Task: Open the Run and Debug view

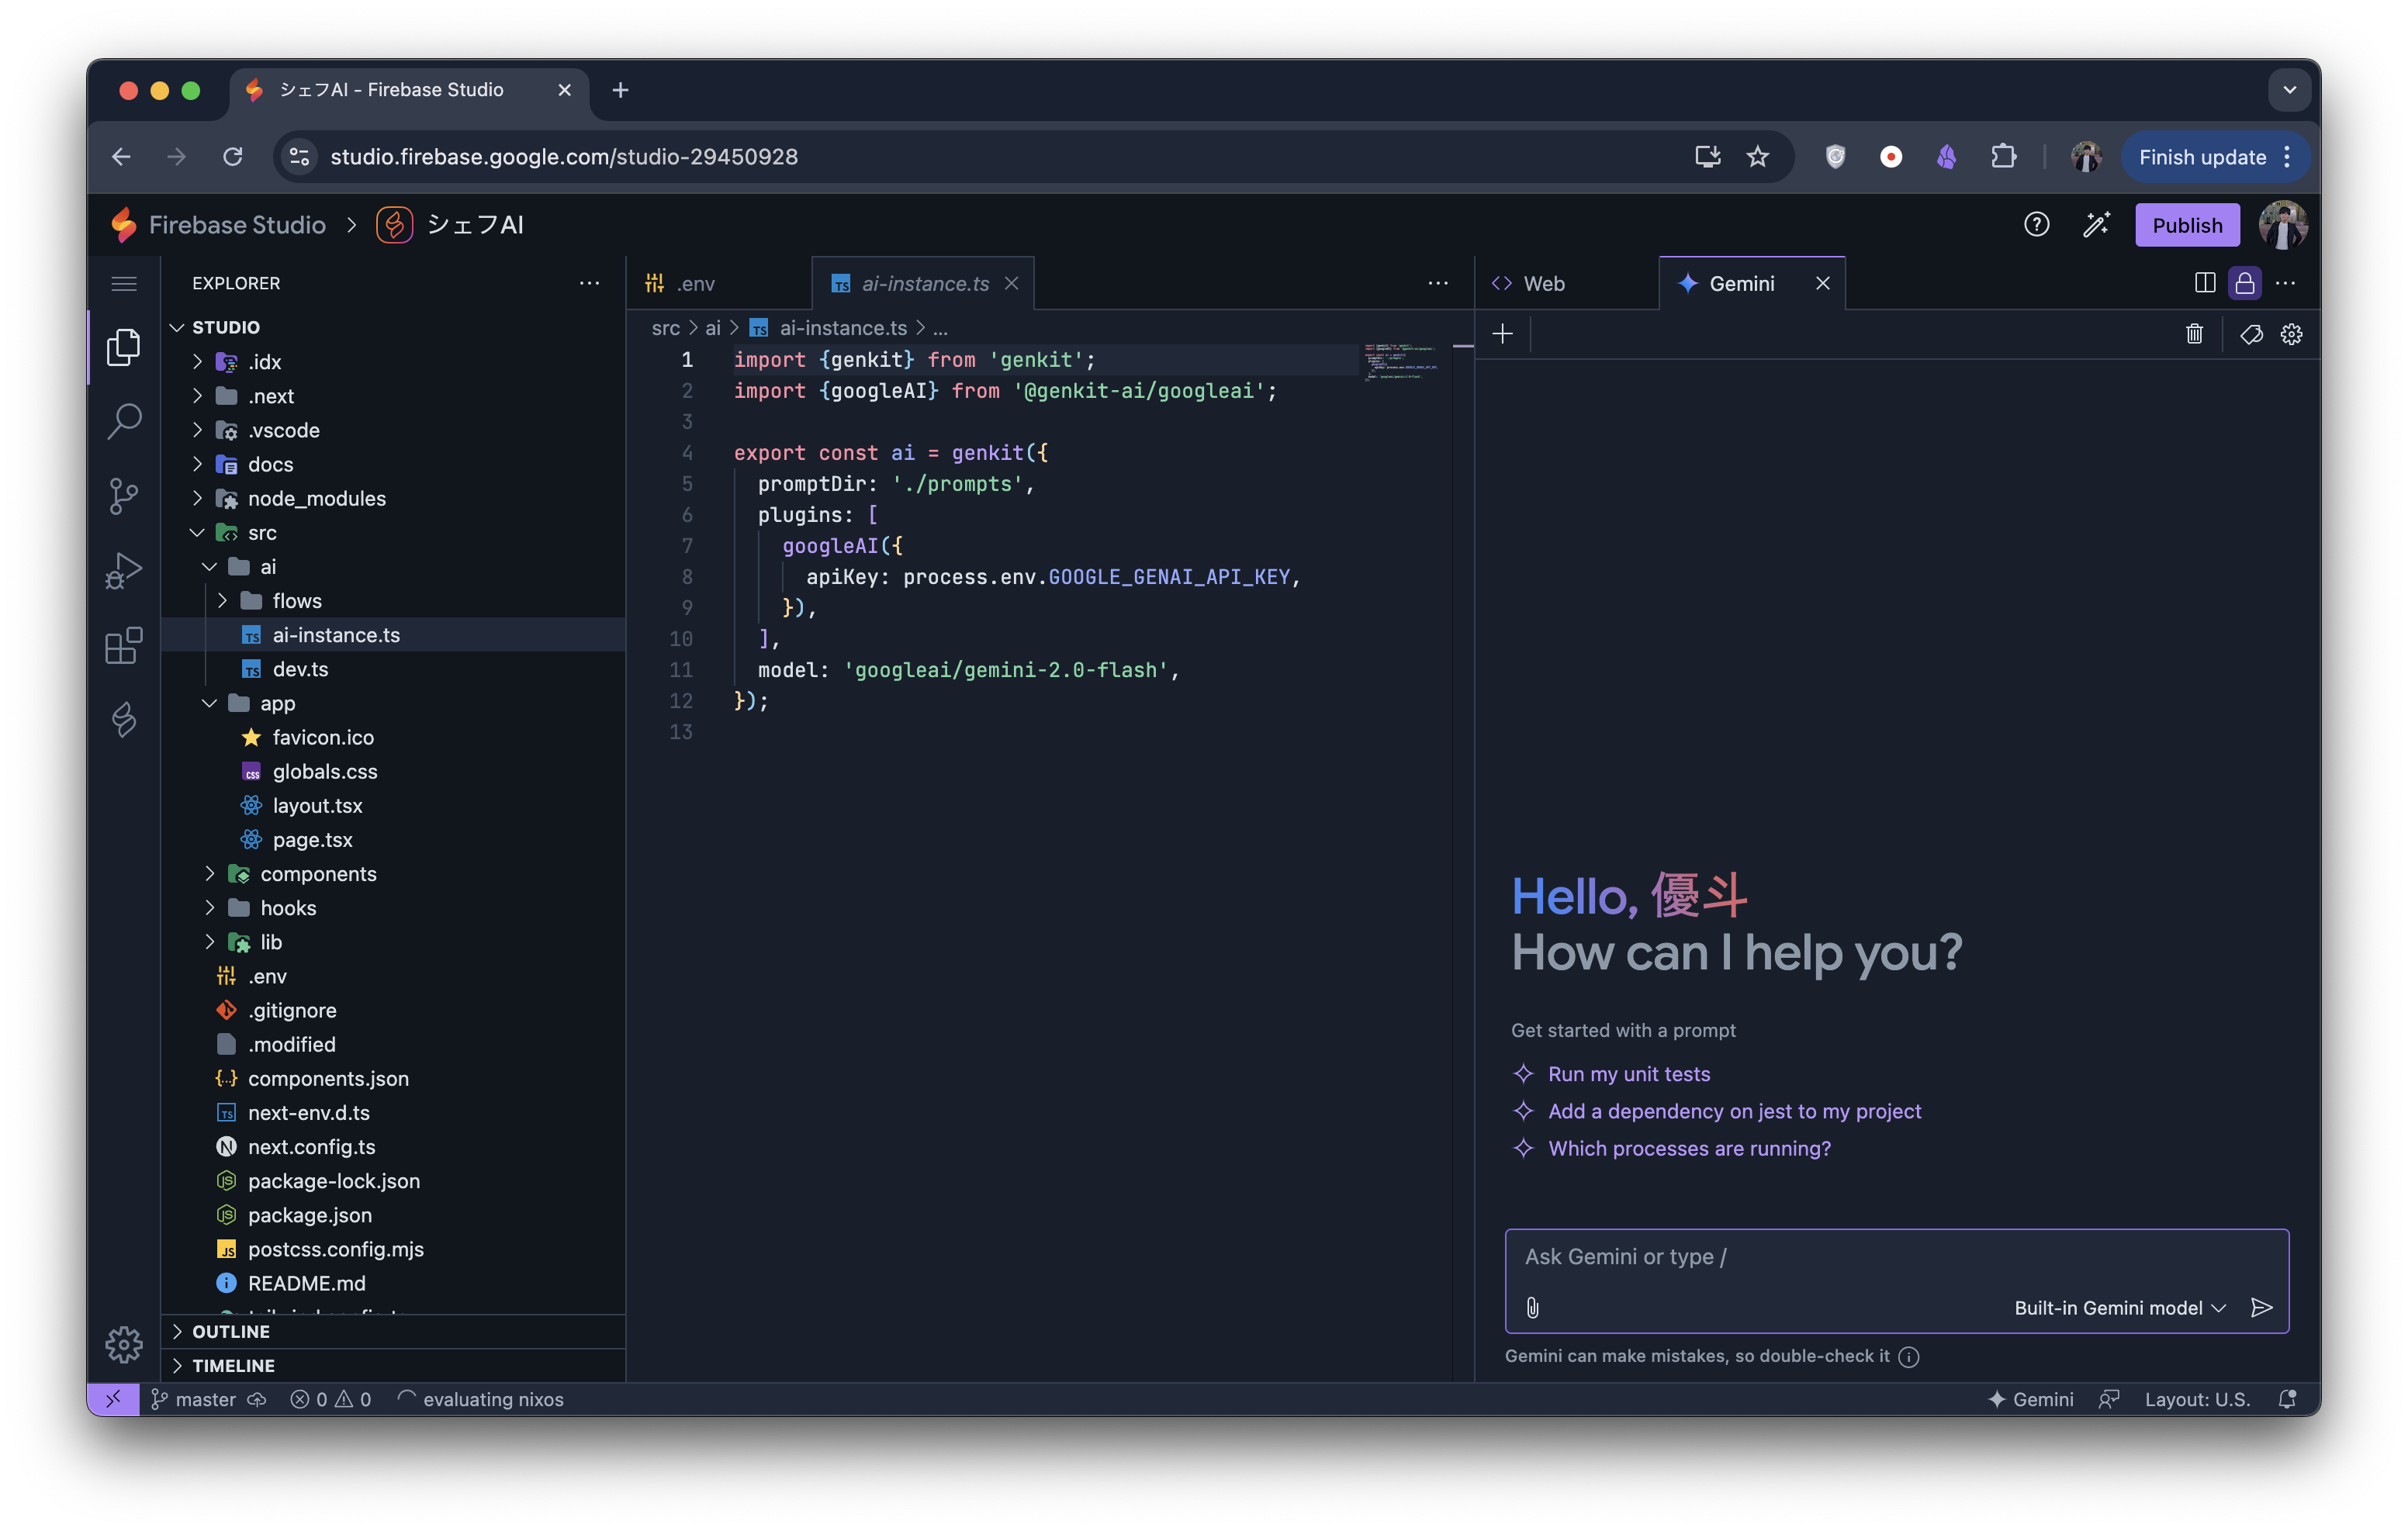Action: (124, 570)
